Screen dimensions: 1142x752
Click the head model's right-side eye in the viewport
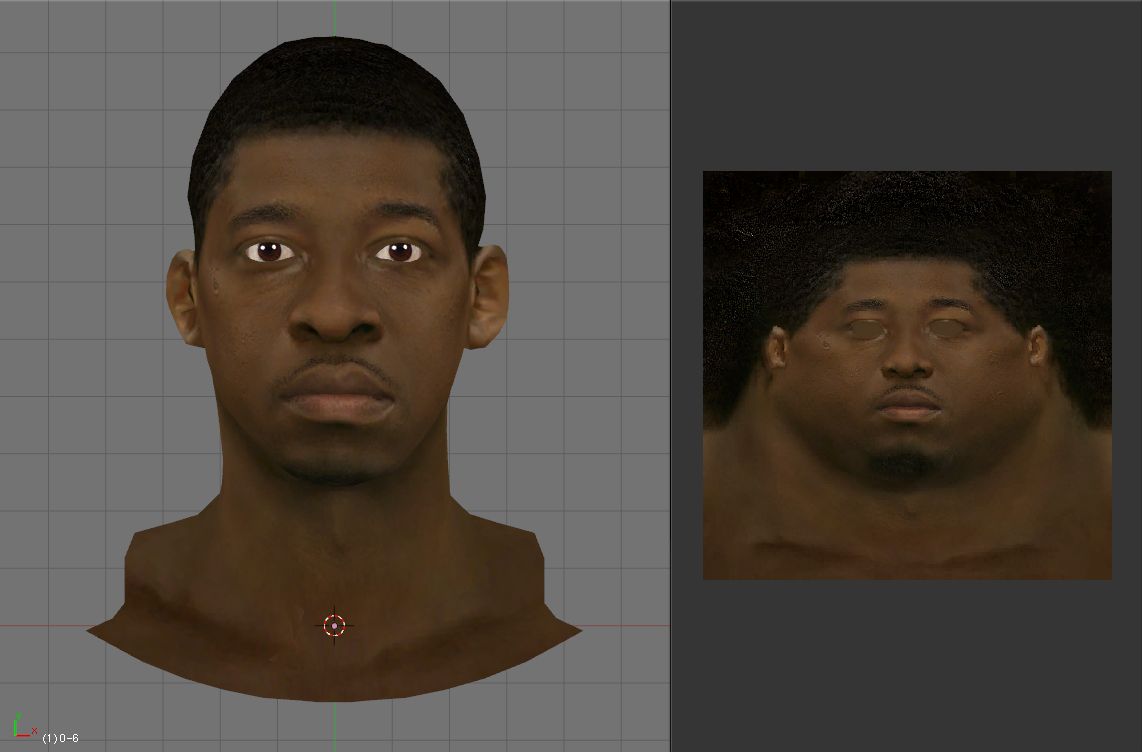pos(400,251)
